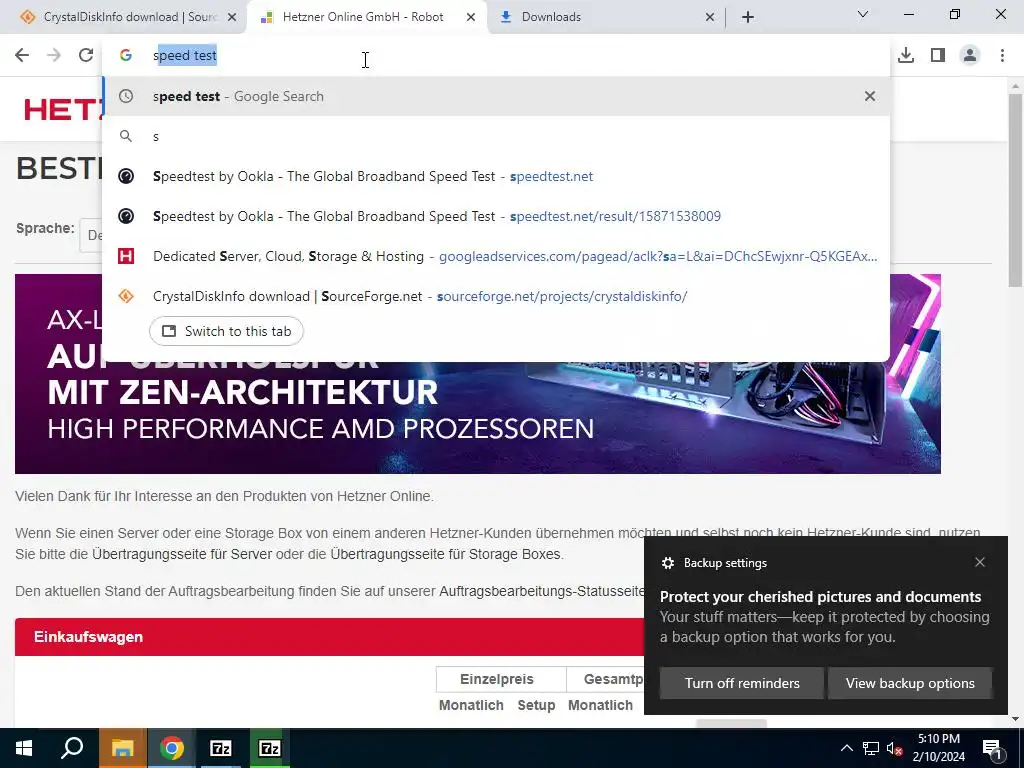
Task: Open the Dedicated Server, Cloud, Storage suggestion
Action: coord(496,256)
